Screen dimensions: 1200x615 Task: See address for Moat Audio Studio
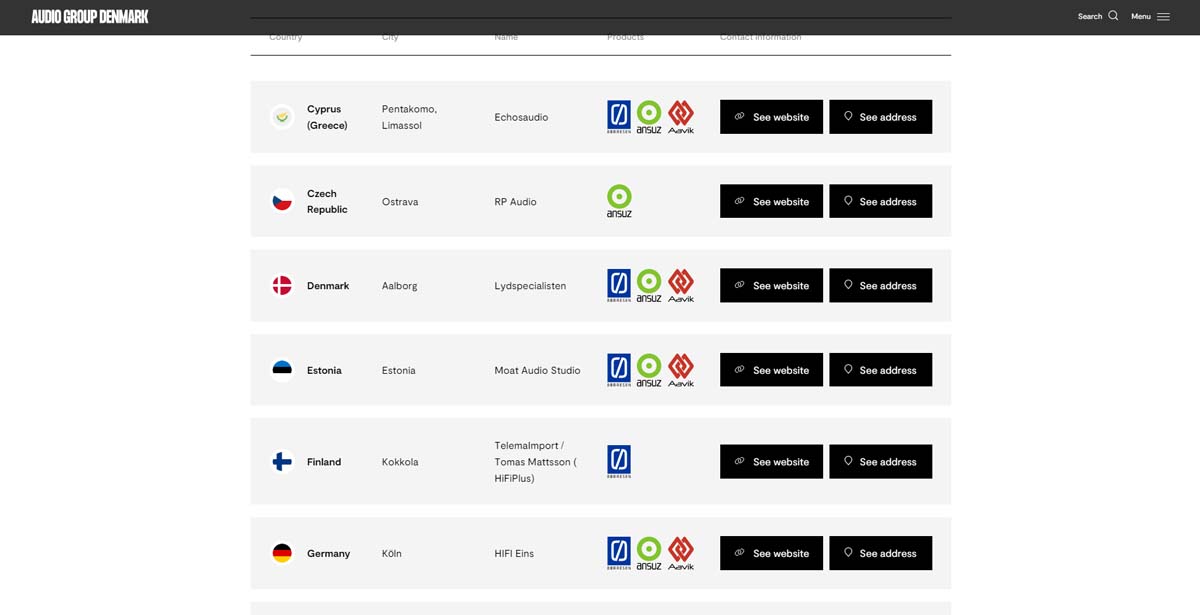click(x=880, y=370)
